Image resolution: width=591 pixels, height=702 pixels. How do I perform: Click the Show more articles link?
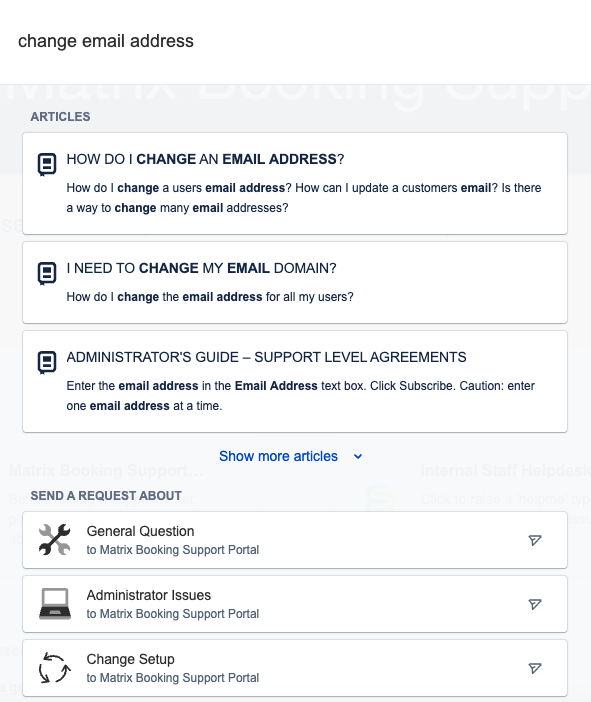coord(278,456)
